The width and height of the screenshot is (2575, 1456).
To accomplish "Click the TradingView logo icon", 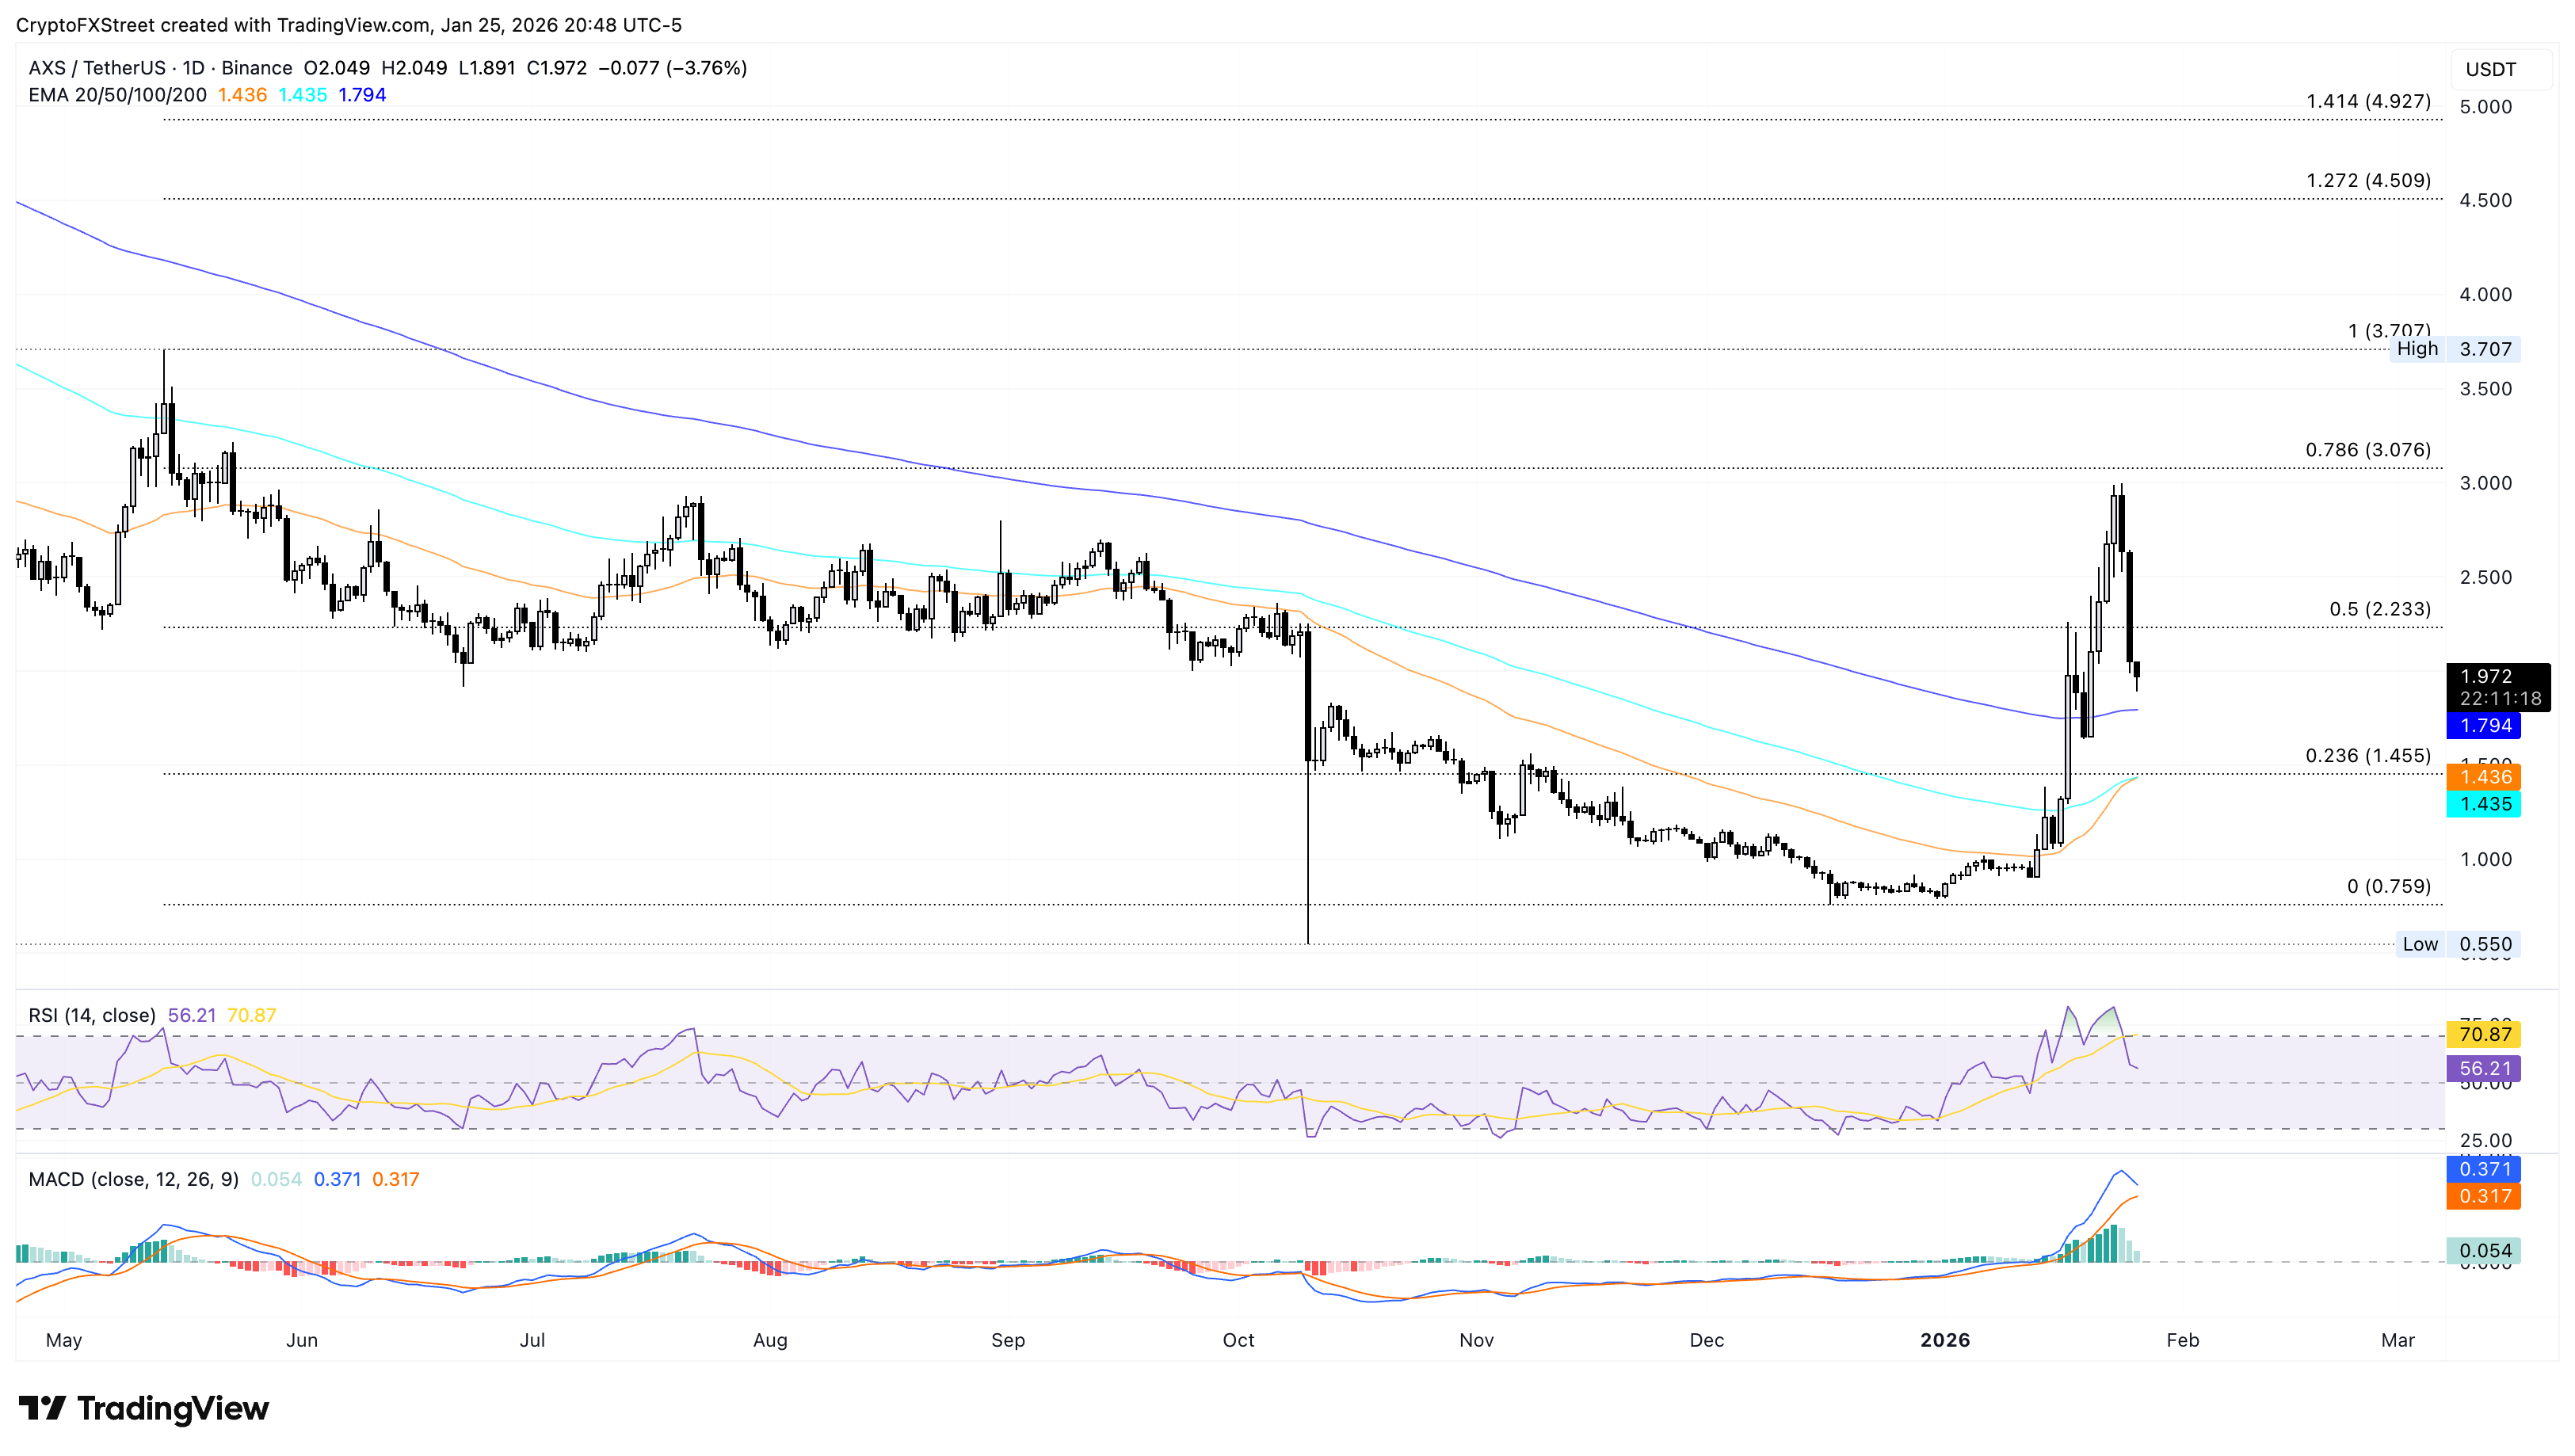I will pos(42,1408).
